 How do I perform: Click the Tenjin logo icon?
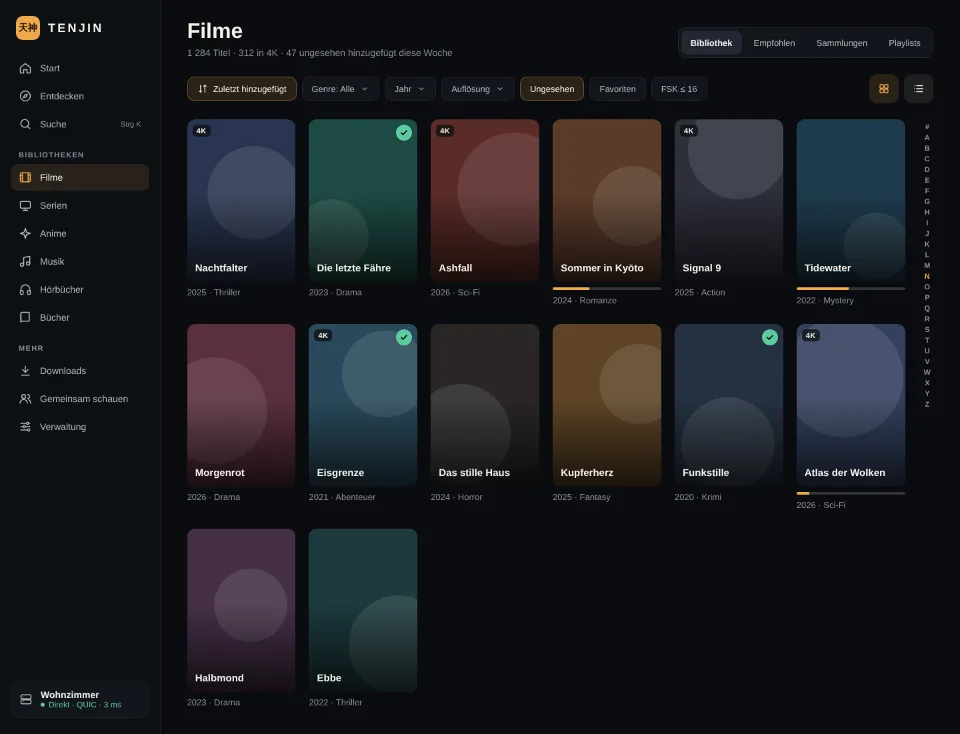28,28
